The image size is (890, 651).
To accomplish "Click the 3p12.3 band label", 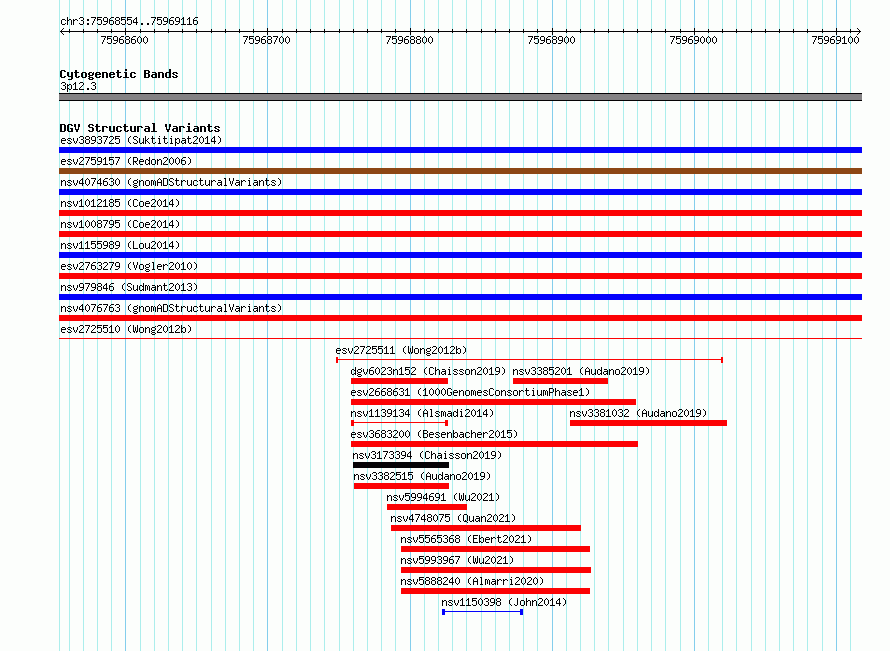I will tap(78, 86).
